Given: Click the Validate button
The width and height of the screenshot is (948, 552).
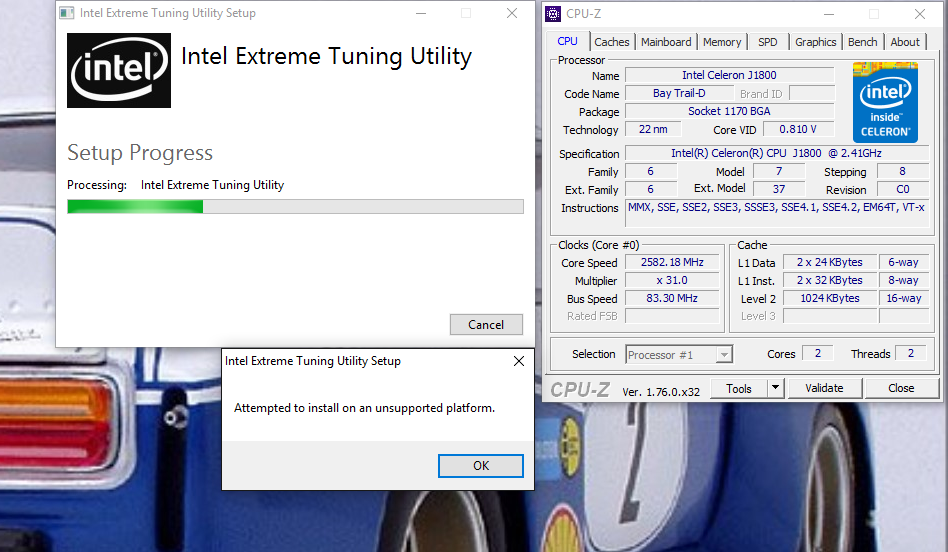Looking at the screenshot, I should point(825,388).
